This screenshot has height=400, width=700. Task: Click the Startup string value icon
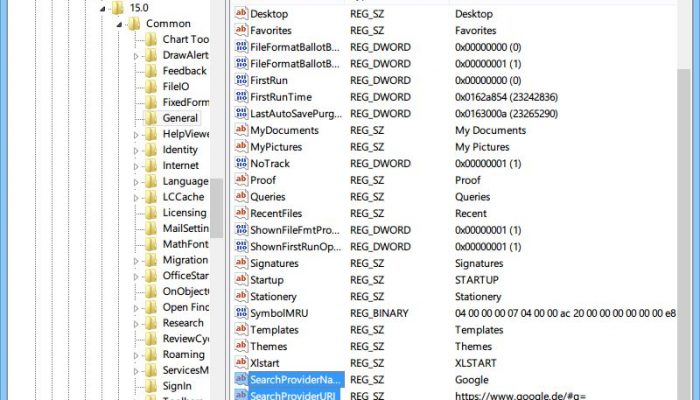(x=241, y=279)
